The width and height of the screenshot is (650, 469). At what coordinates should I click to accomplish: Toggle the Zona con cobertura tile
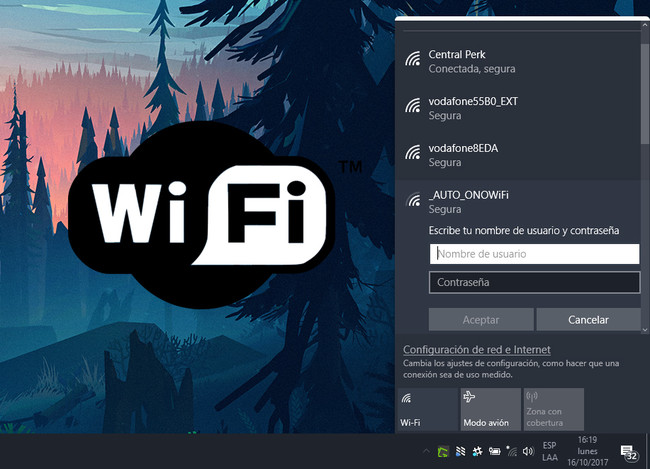[x=554, y=409]
